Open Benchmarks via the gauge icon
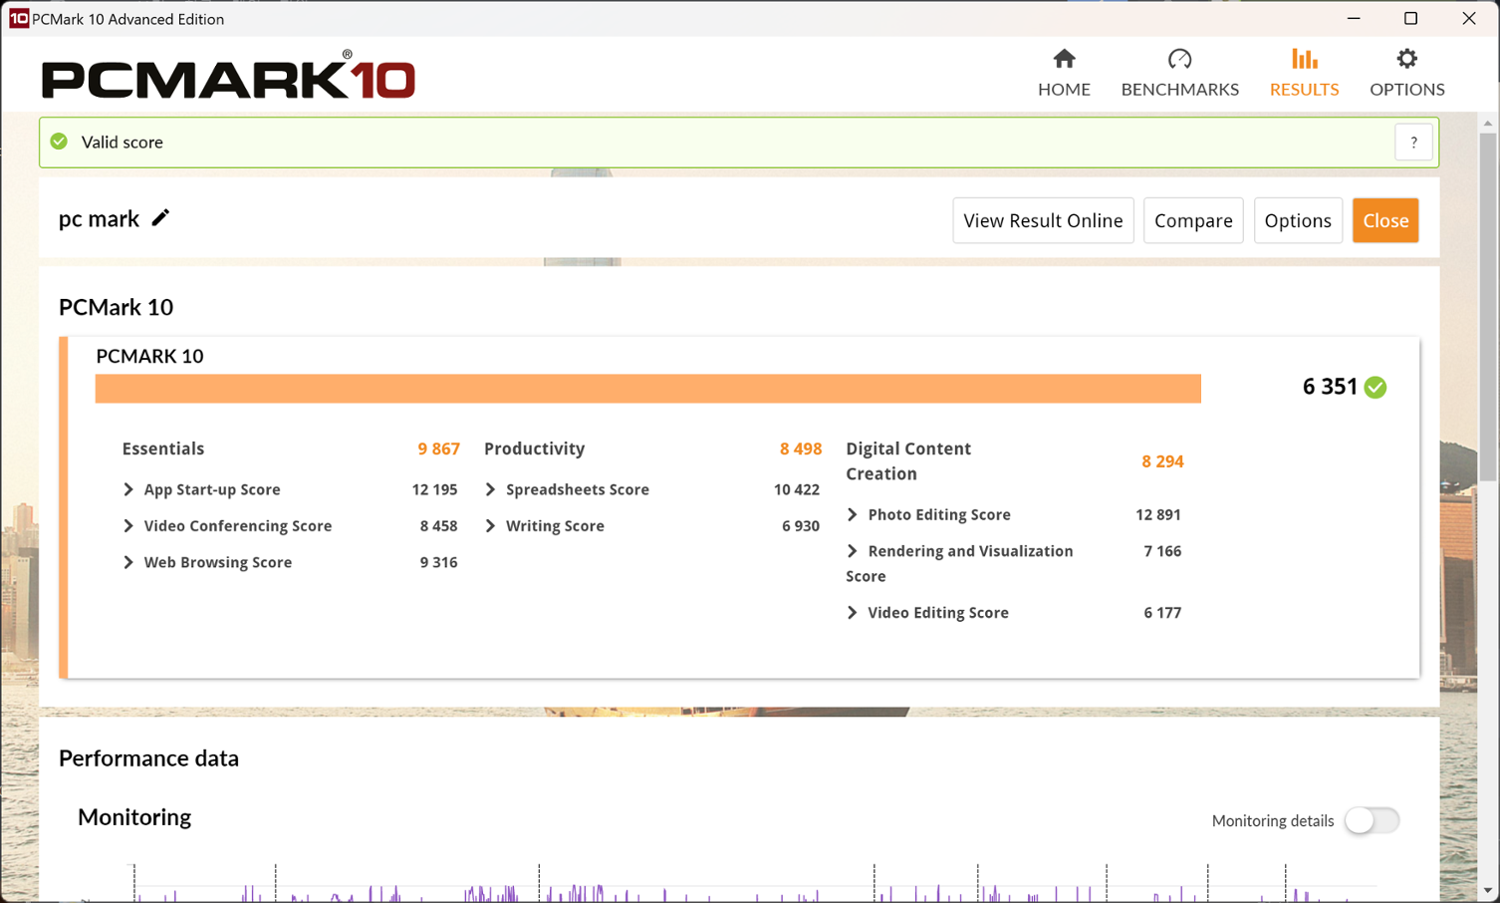The height and width of the screenshot is (903, 1500). click(x=1179, y=59)
